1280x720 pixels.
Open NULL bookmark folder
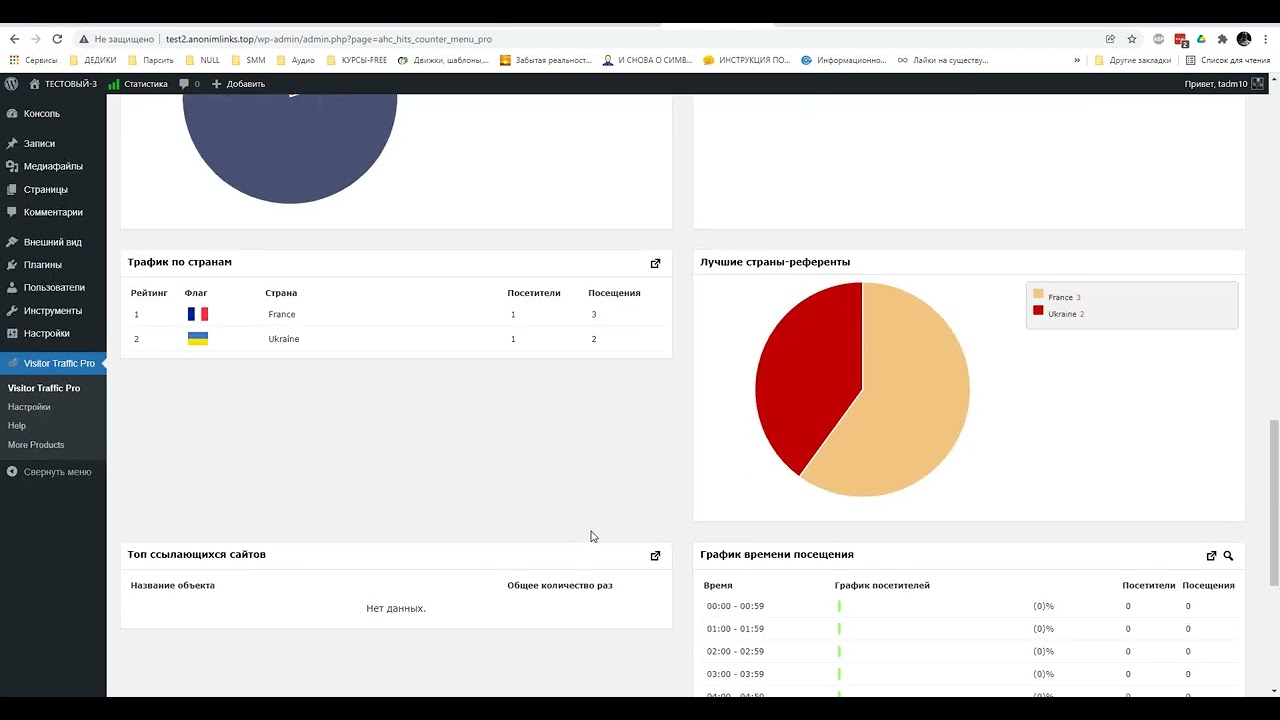coord(203,60)
